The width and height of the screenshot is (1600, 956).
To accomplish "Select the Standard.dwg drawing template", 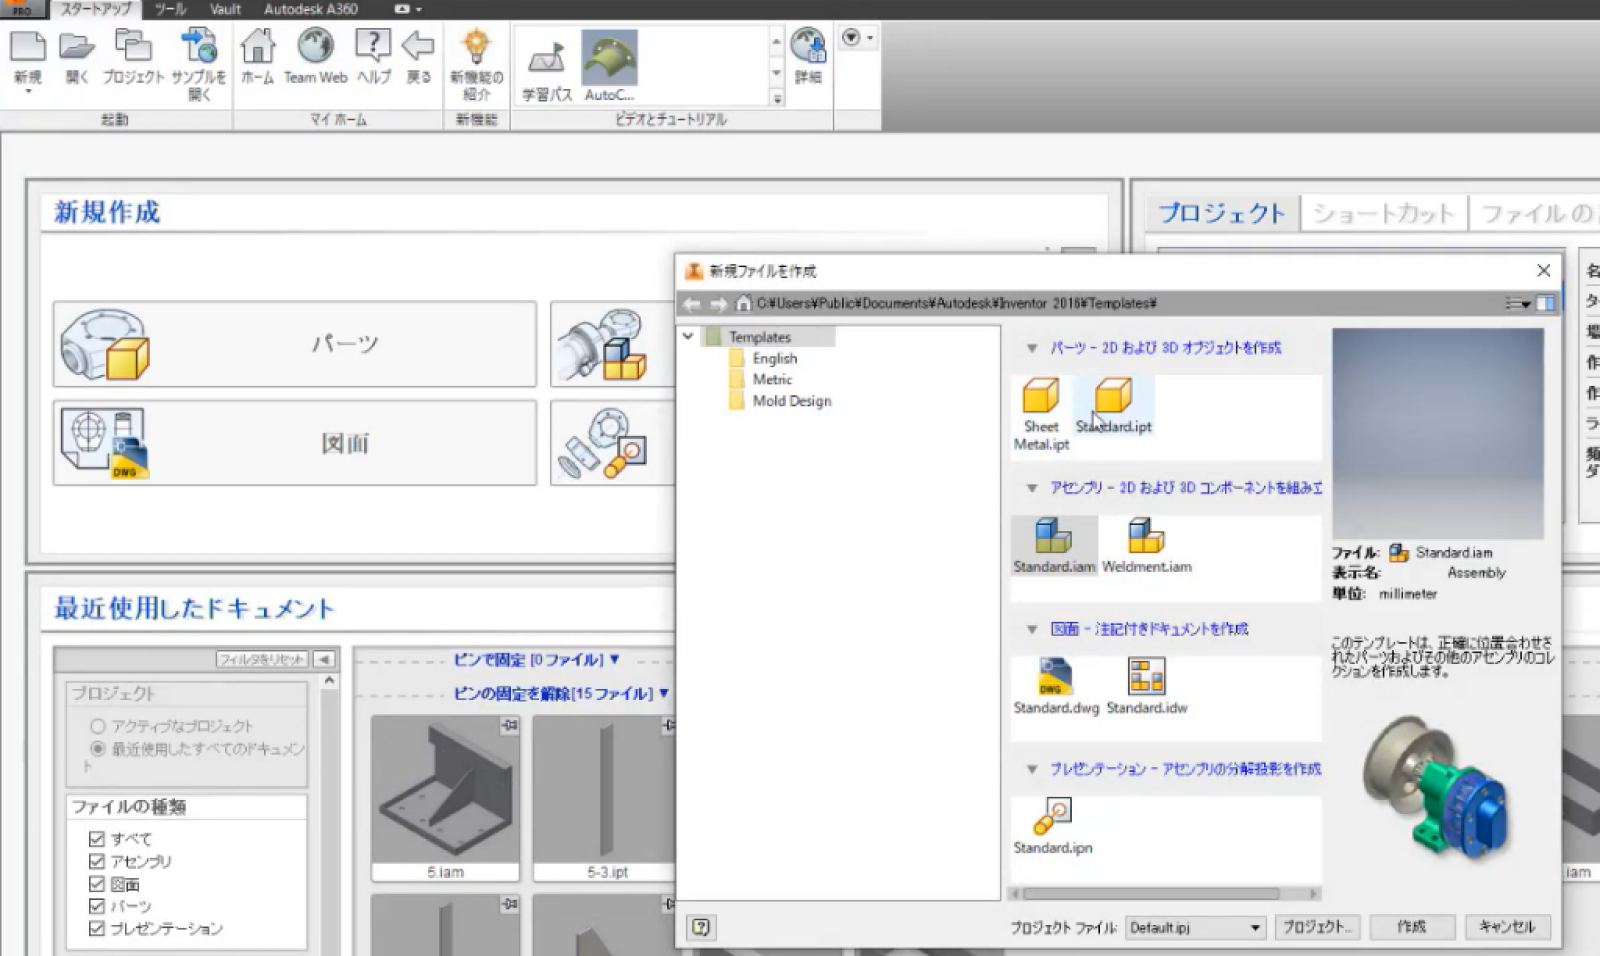I will pos(1055,678).
